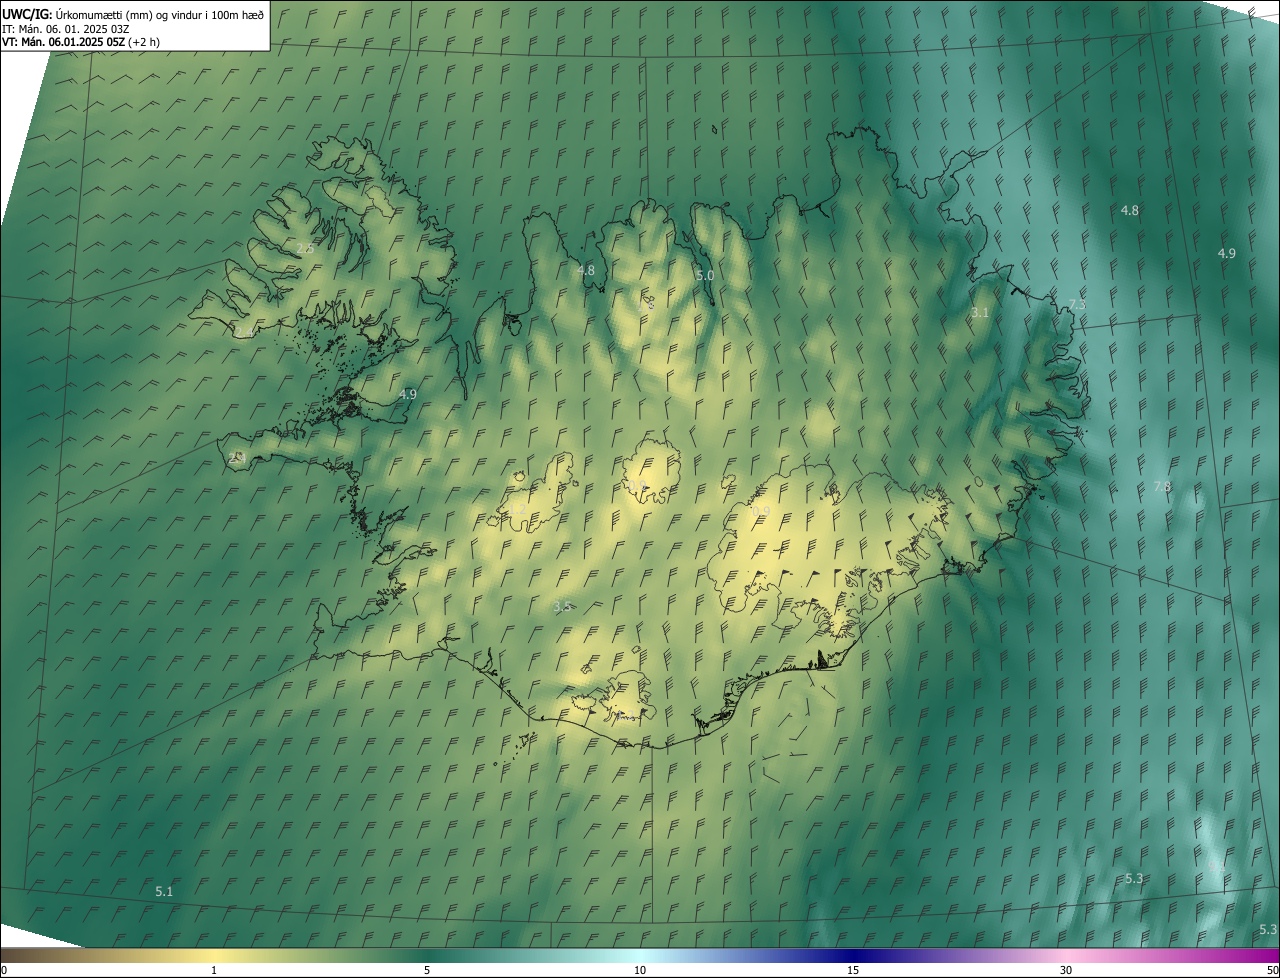This screenshot has height=978, width=1280.
Task: Select the initial time line "IT: Mán. 06. 01. 2025 03Z"
Action: click(66, 29)
